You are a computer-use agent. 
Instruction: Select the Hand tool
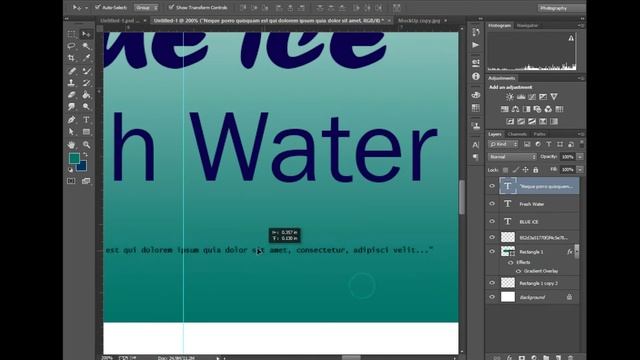coord(71,144)
